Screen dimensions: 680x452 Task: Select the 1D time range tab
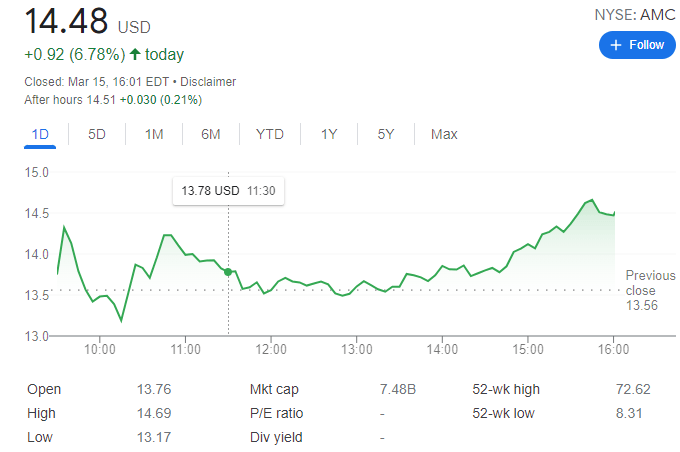click(x=41, y=134)
